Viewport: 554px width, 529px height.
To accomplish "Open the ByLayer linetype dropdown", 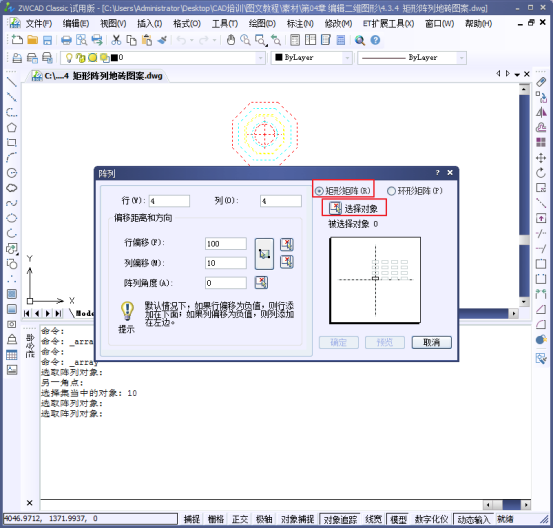I will (461, 58).
